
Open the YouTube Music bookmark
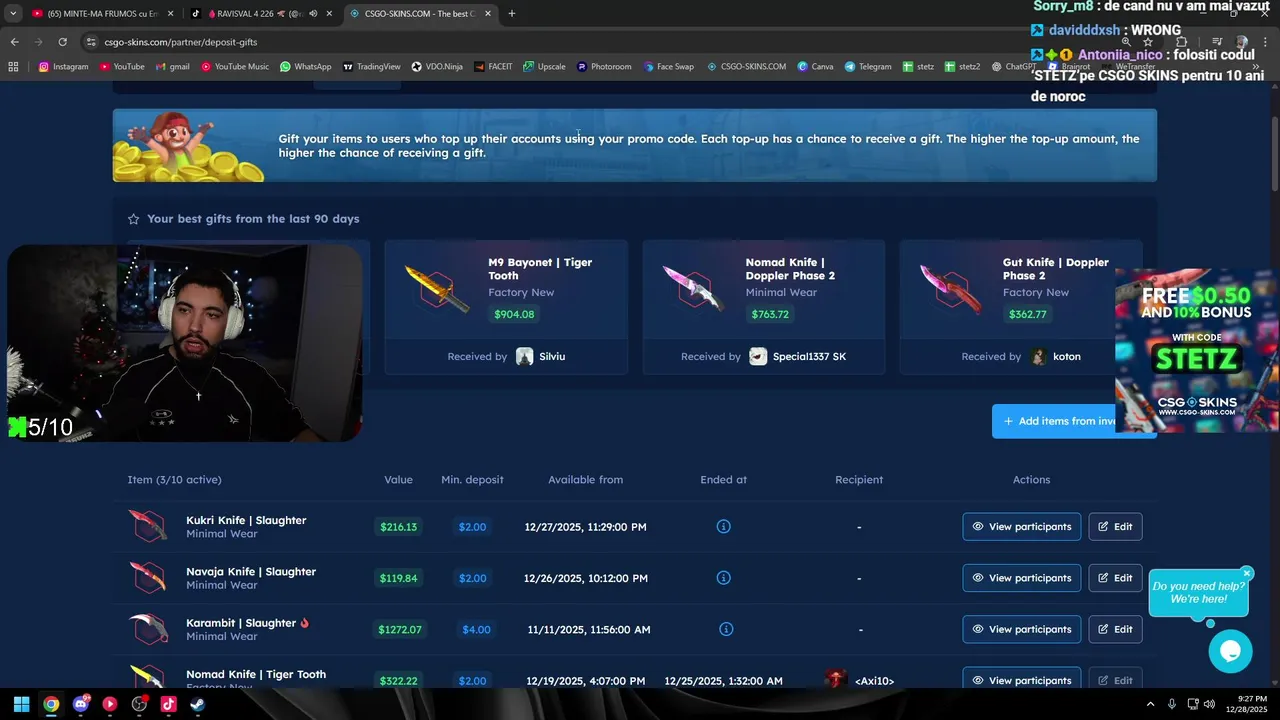click(235, 67)
